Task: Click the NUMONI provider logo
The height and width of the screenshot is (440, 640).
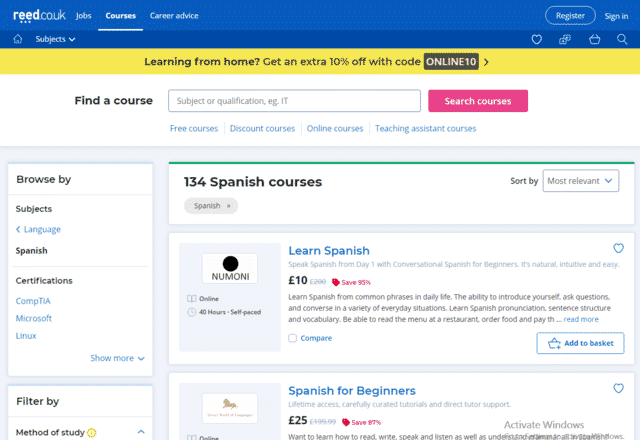Action: tap(230, 269)
